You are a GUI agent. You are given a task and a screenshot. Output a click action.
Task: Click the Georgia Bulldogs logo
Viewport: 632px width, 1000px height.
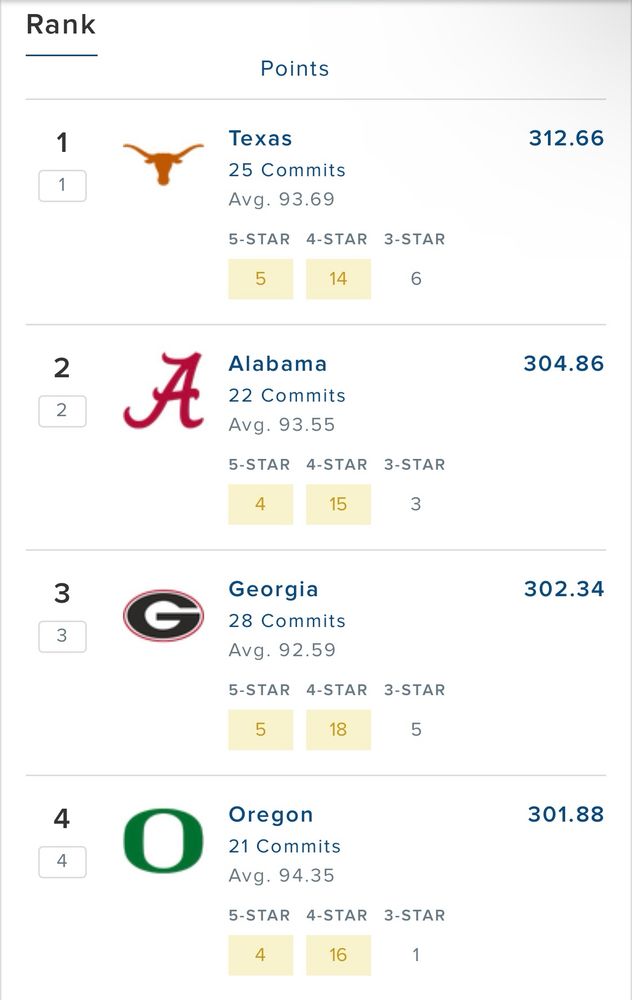click(x=163, y=615)
